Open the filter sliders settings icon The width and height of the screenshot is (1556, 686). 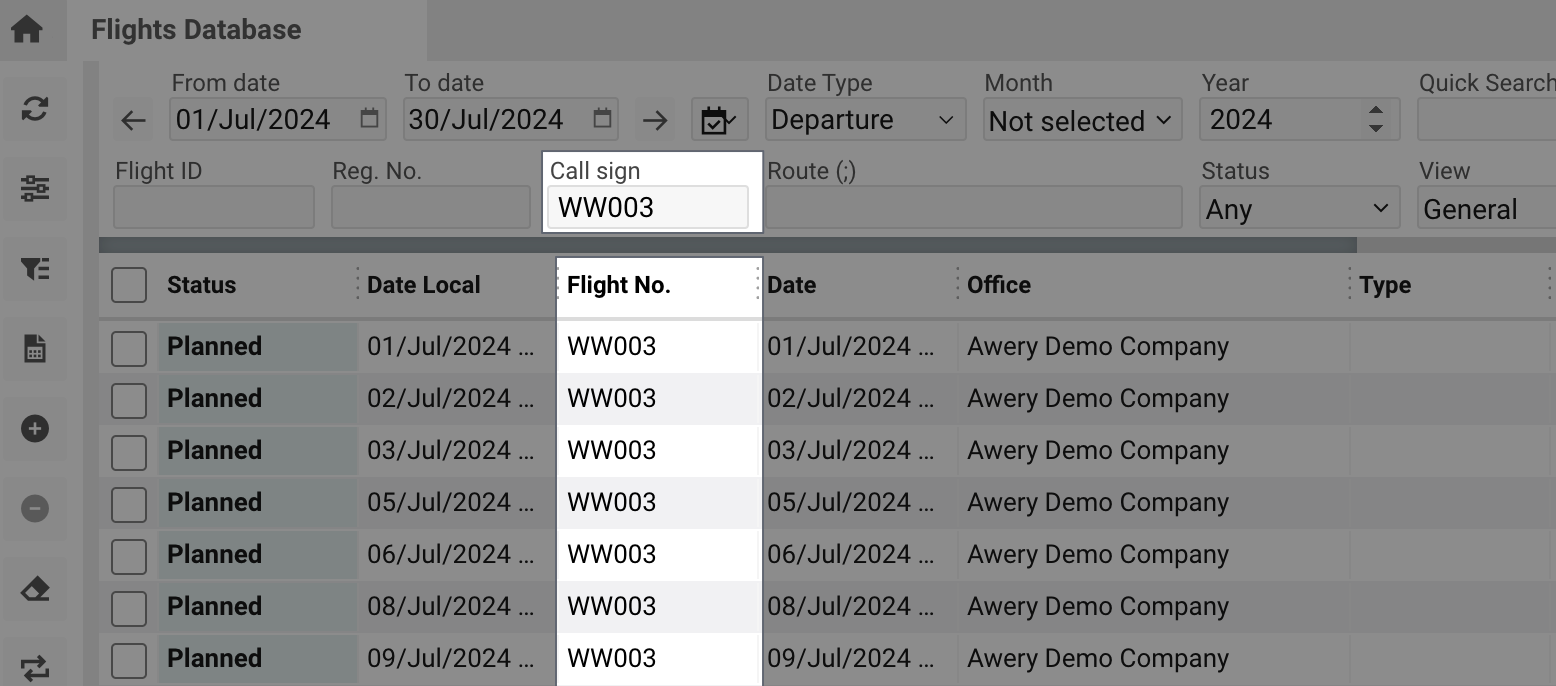click(35, 188)
